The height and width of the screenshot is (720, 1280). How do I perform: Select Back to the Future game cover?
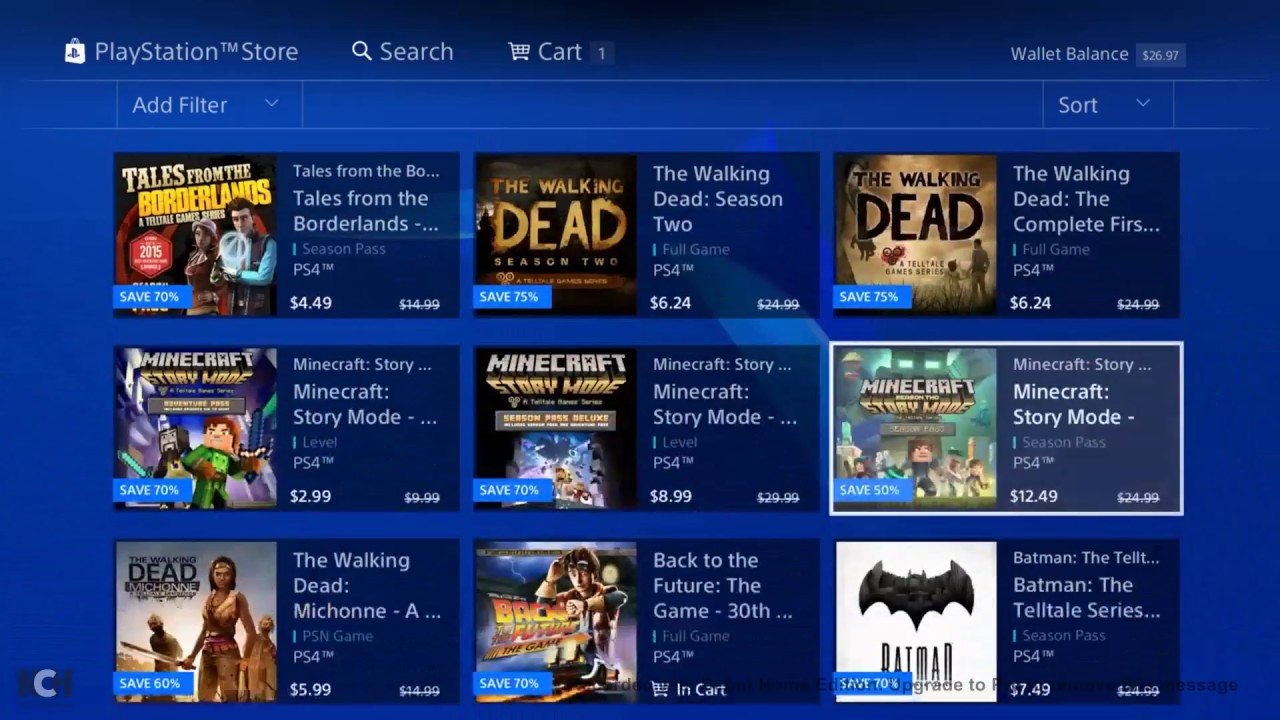pyautogui.click(x=556, y=621)
